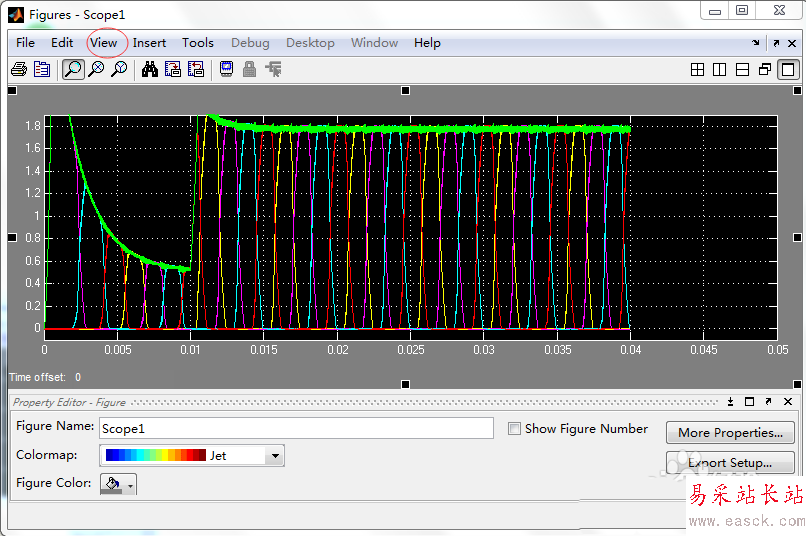Open the Edit menu
The height and width of the screenshot is (536, 806).
tap(62, 43)
